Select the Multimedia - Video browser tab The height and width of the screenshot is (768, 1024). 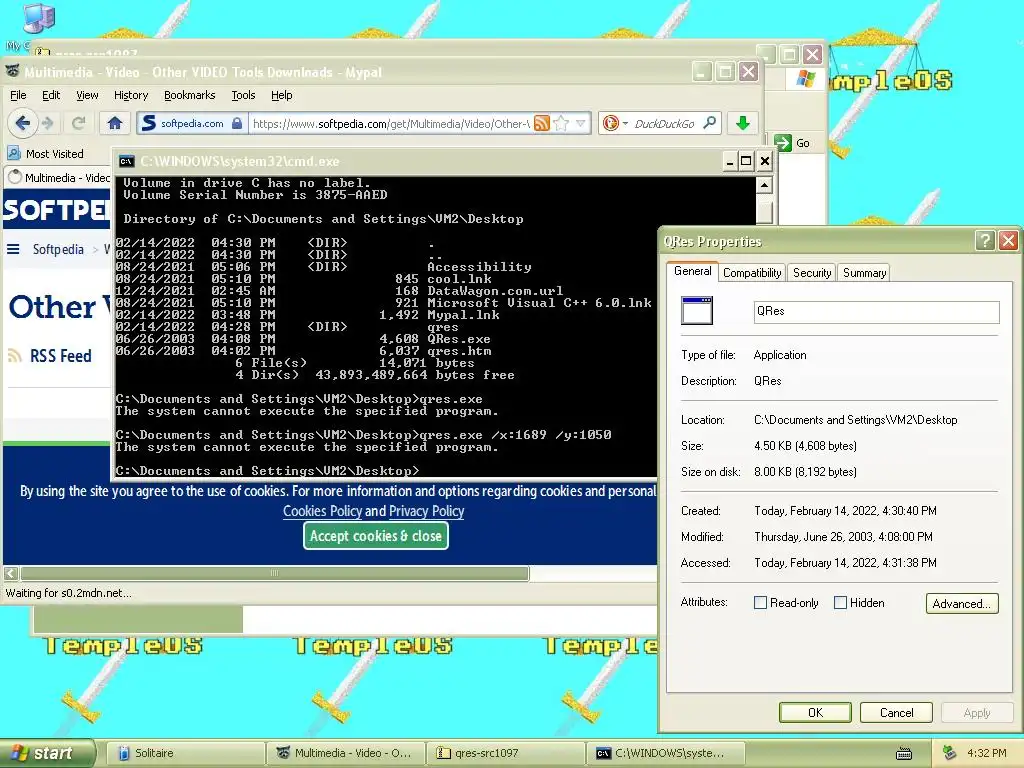tap(59, 178)
